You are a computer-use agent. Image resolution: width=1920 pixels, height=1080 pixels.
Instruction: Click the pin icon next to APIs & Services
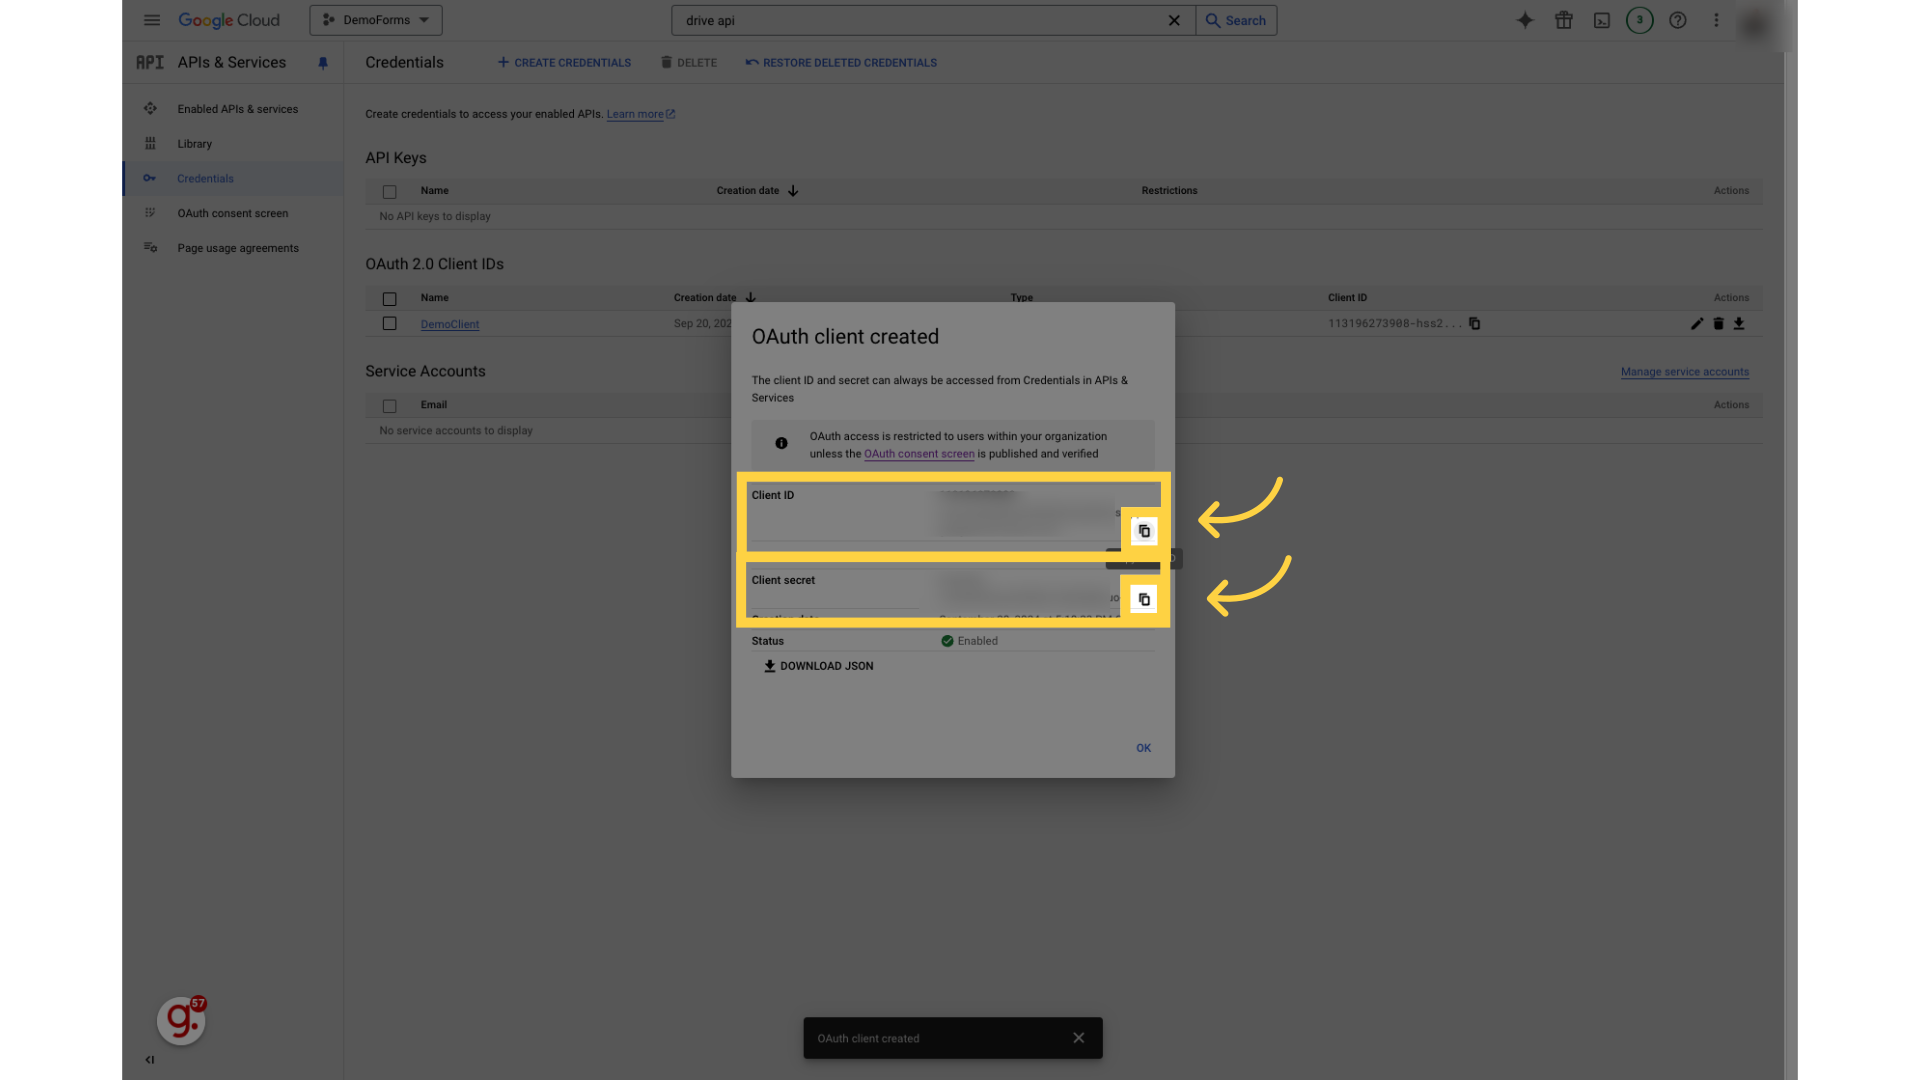coord(323,63)
